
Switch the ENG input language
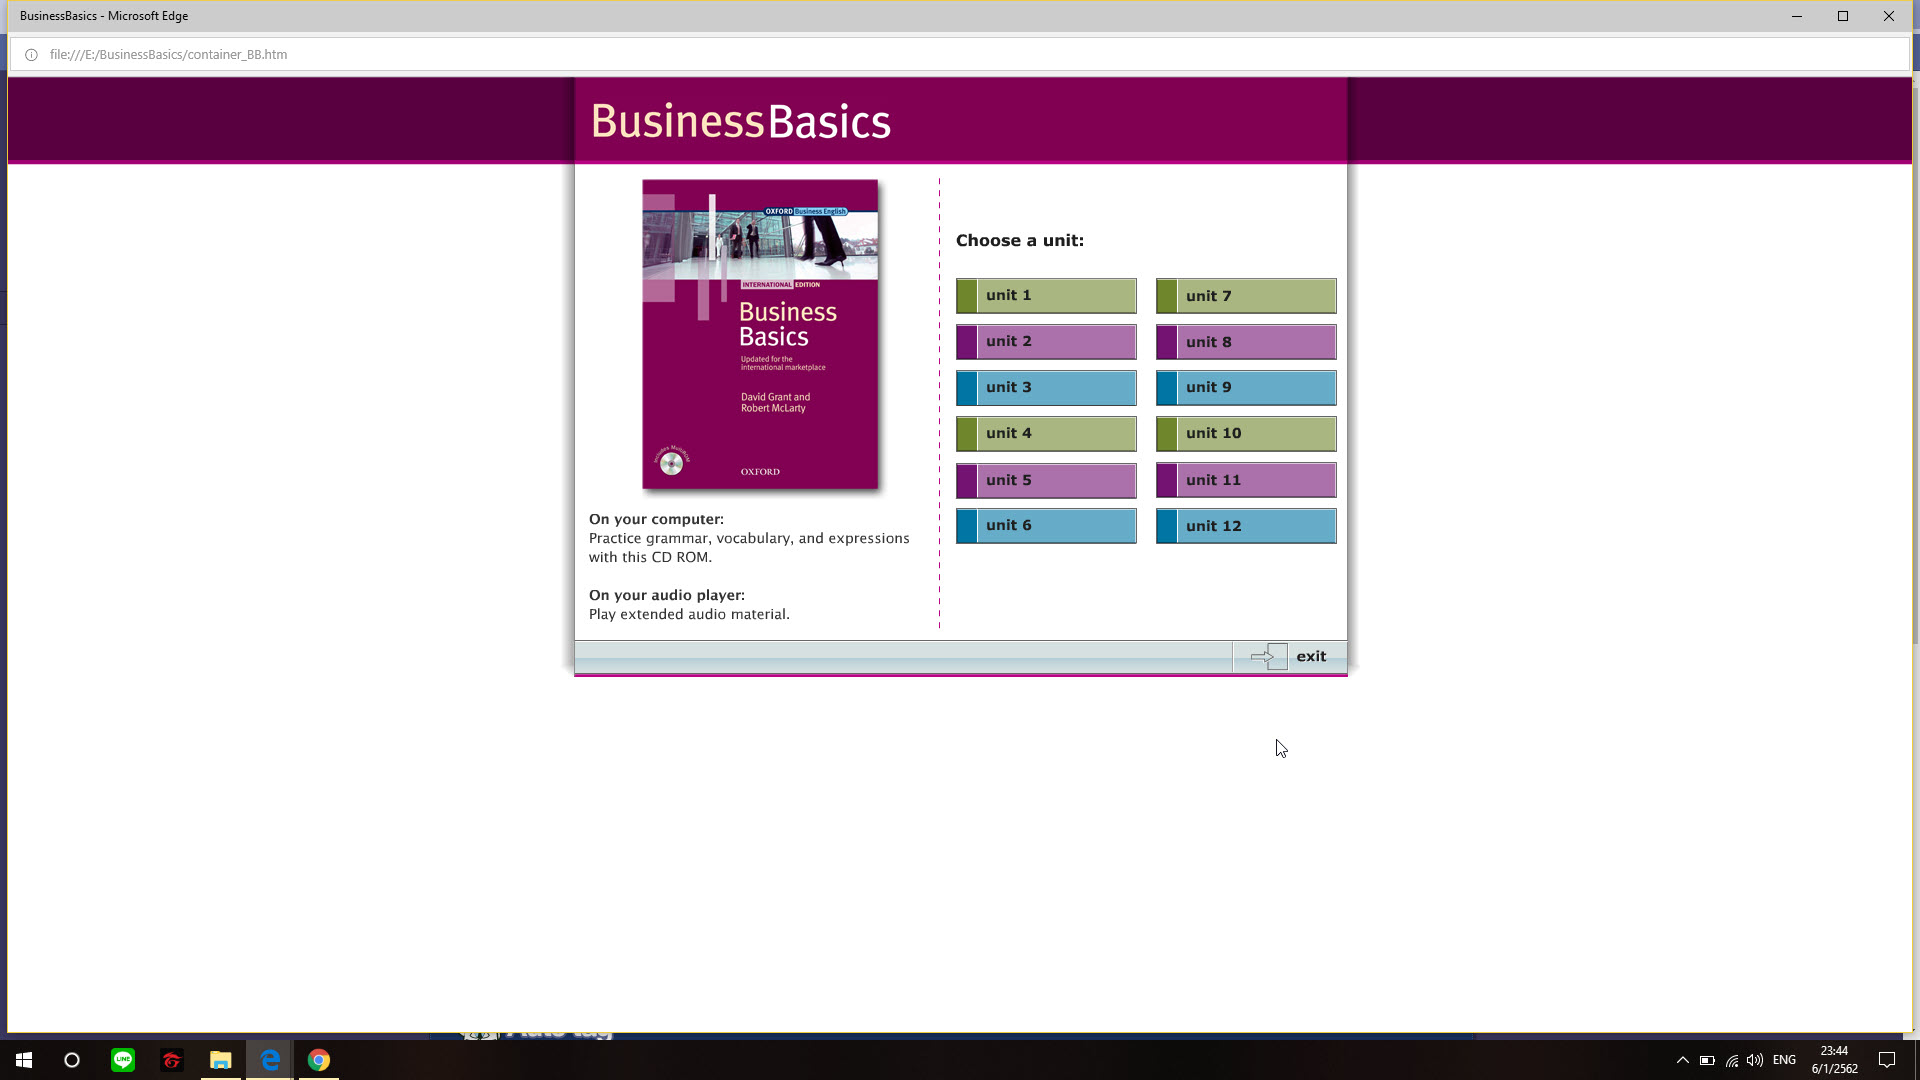point(1784,1060)
